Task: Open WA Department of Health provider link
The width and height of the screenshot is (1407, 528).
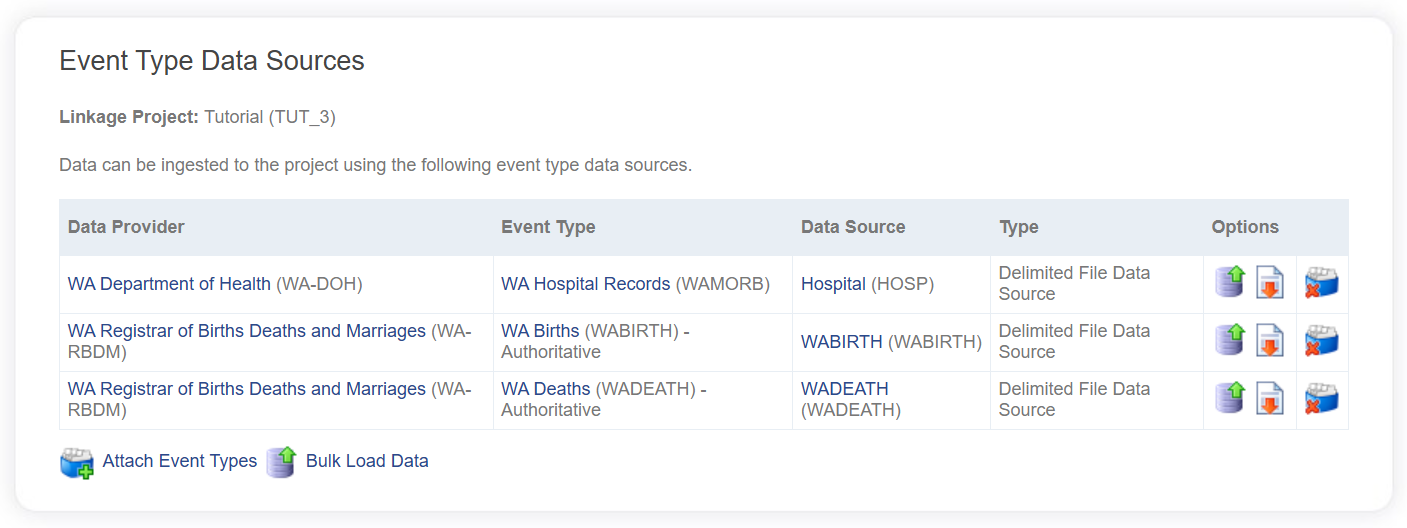Action: 169,284
